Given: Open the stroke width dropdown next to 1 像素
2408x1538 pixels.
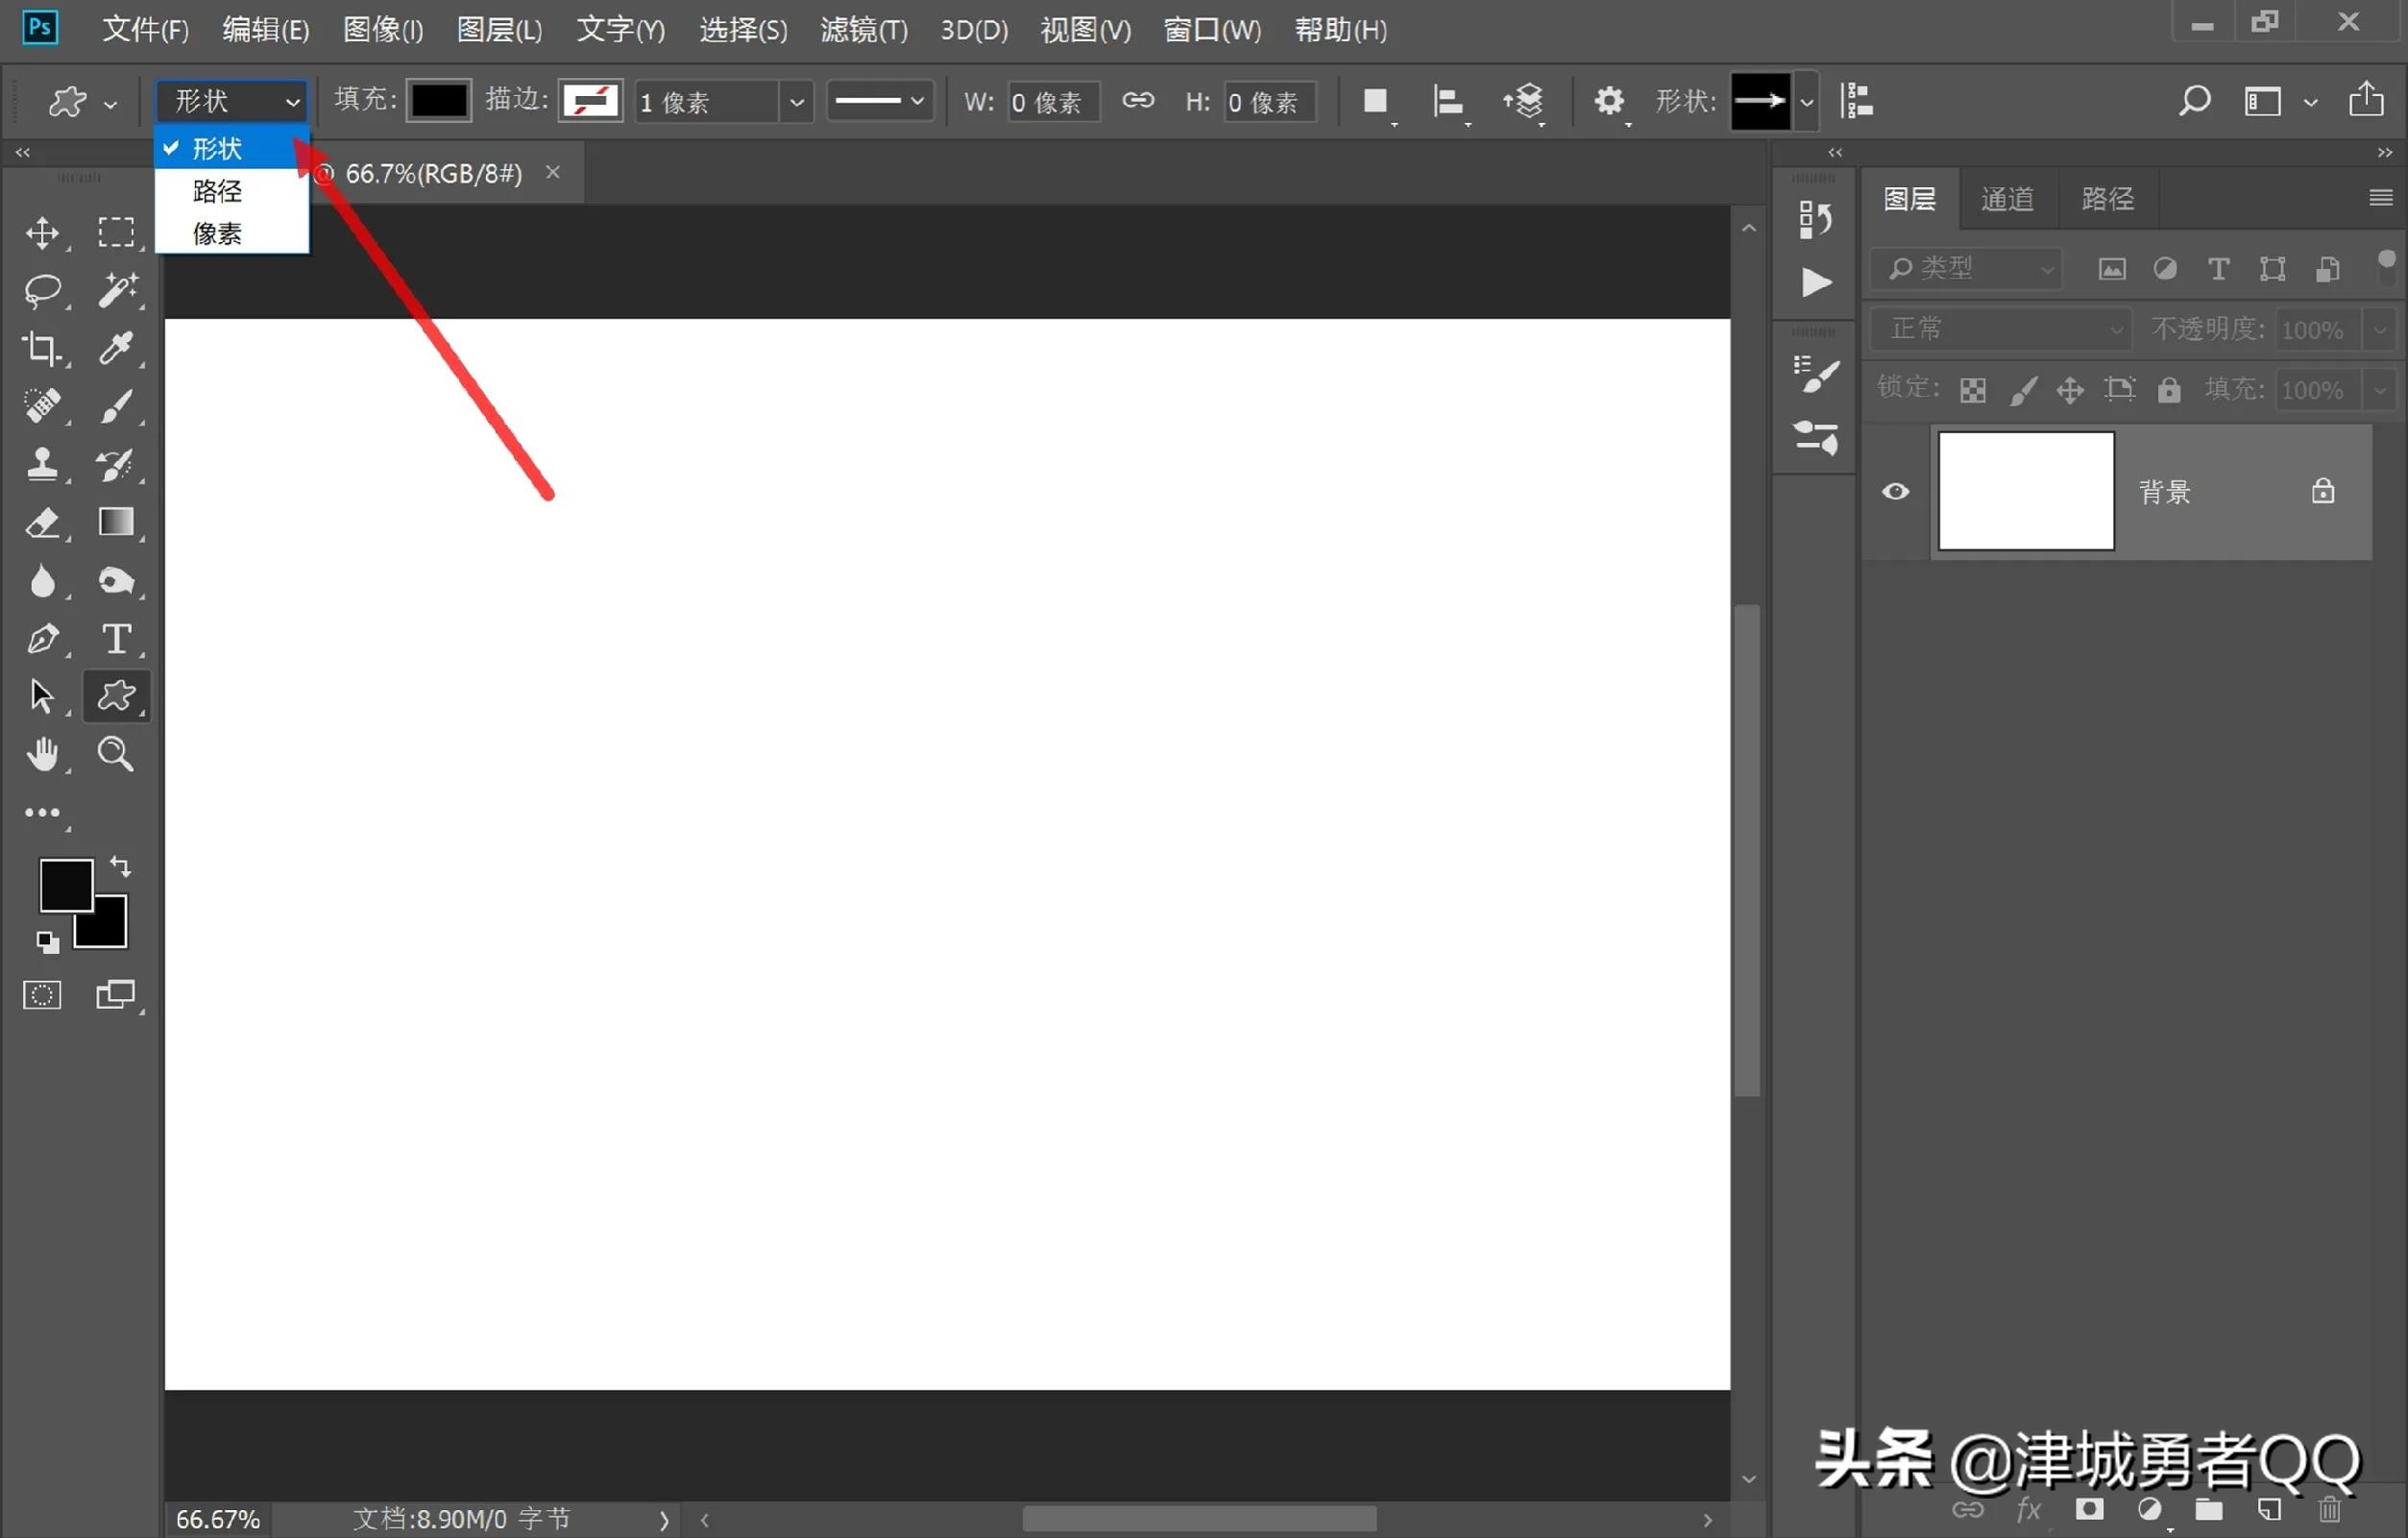Looking at the screenshot, I should click(797, 101).
